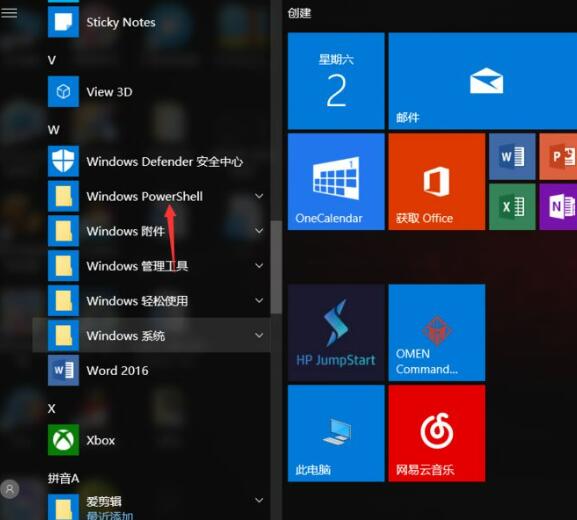Open the 邮件 mail tile
The height and width of the screenshot is (520, 577).
pos(483,81)
